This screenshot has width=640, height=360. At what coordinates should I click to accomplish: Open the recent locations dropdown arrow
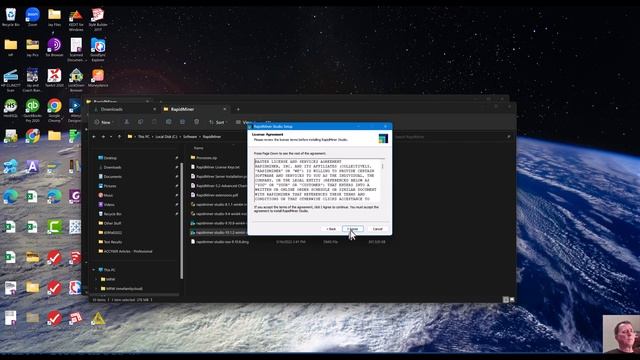111,137
